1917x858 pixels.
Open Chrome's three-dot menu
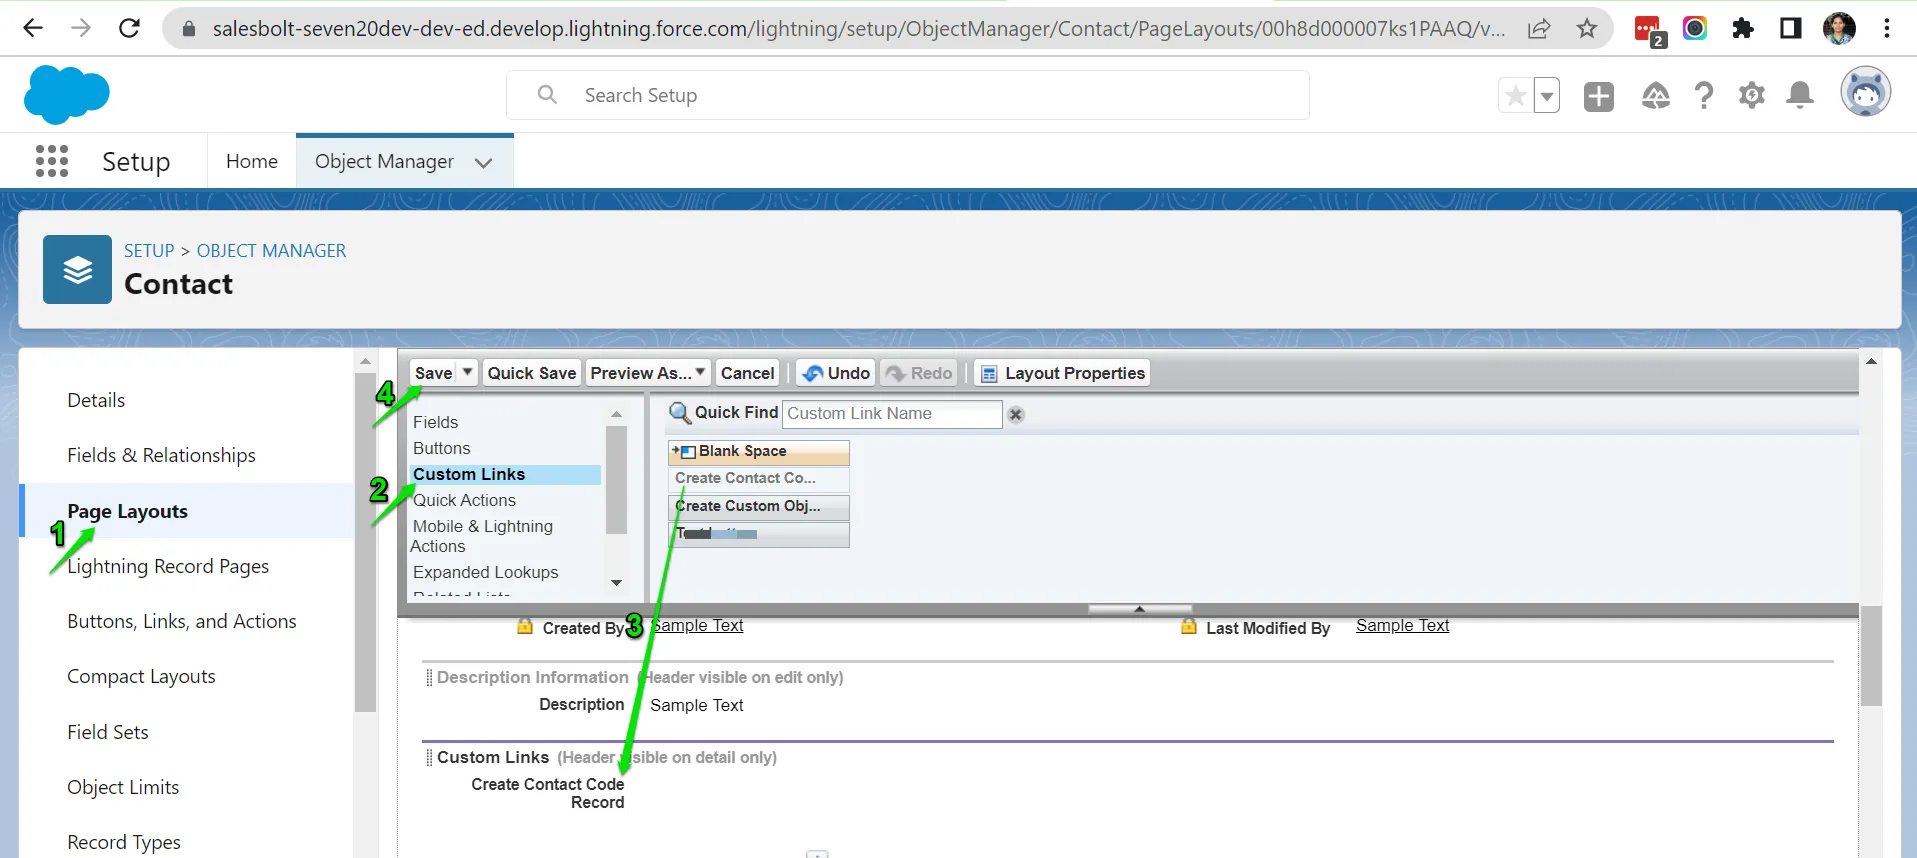(1887, 28)
